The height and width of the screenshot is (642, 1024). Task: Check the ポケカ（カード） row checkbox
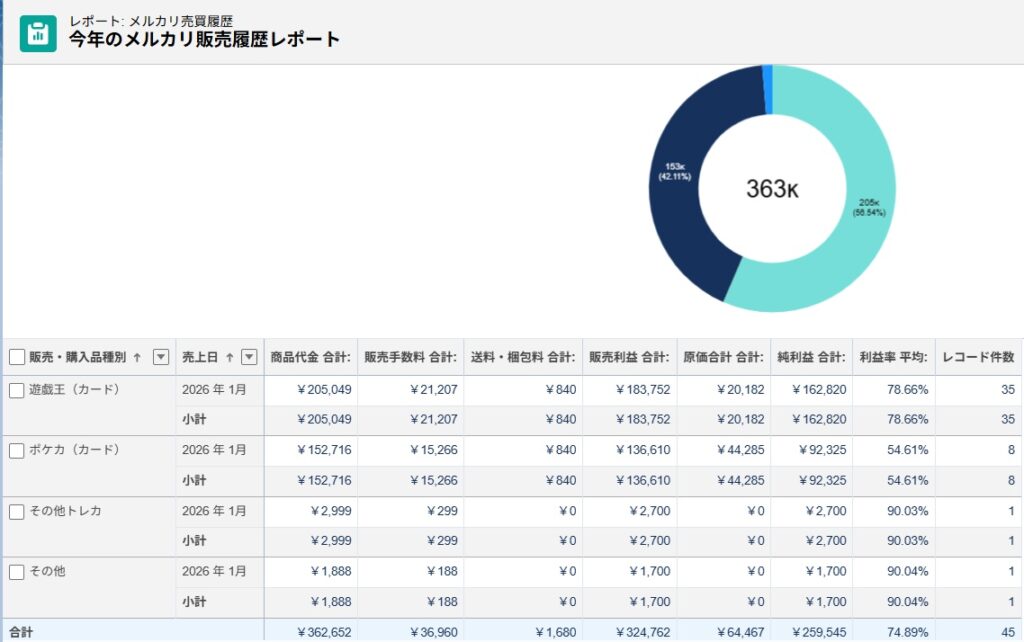coord(16,450)
